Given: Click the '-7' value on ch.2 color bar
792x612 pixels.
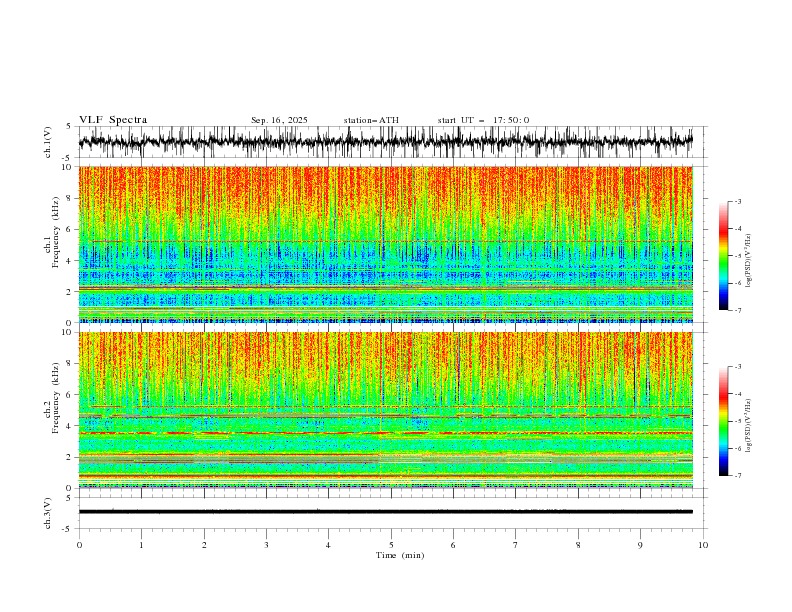Looking at the screenshot, I should 737,476.
